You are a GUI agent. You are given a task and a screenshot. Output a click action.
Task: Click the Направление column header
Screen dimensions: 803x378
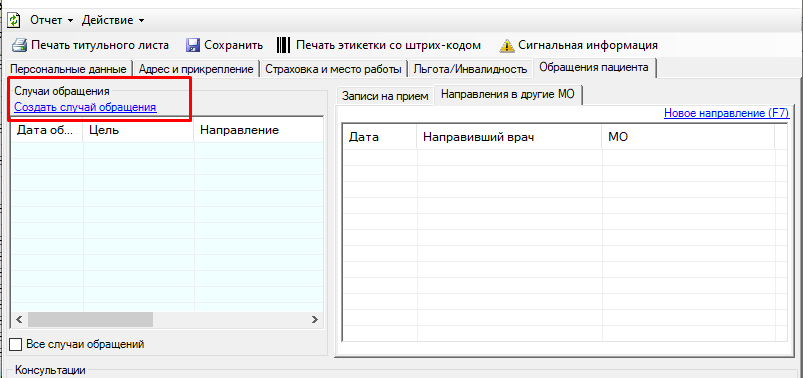[258, 130]
